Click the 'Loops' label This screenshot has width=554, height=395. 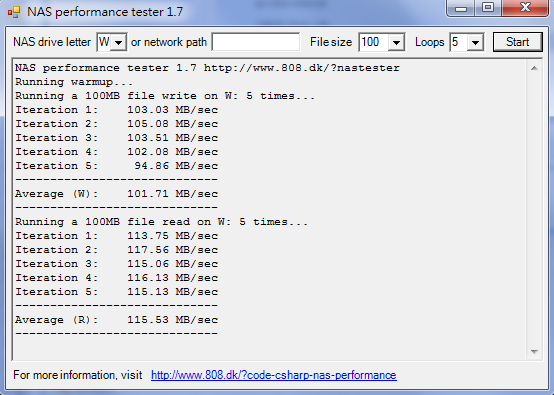pos(429,42)
